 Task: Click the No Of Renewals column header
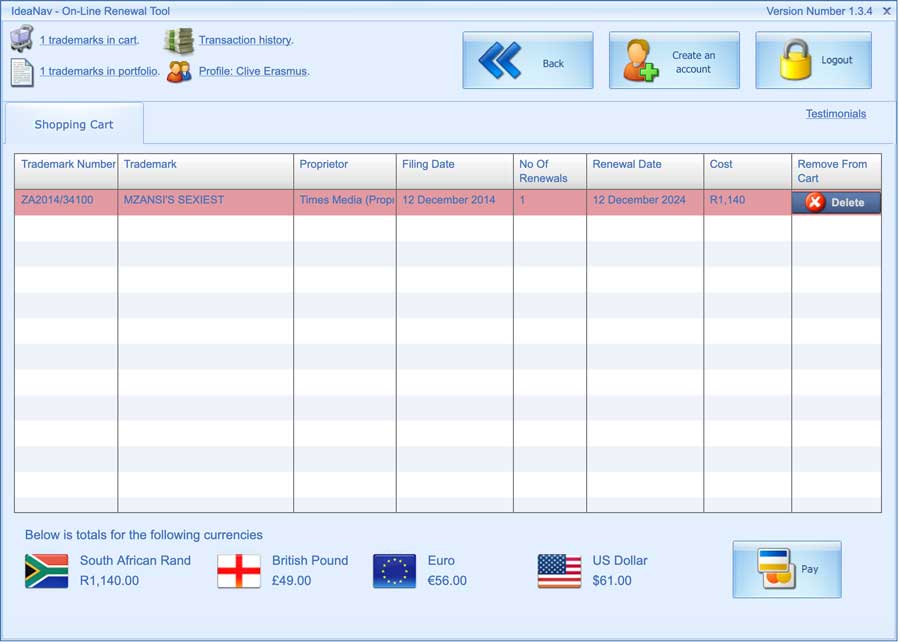click(550, 171)
